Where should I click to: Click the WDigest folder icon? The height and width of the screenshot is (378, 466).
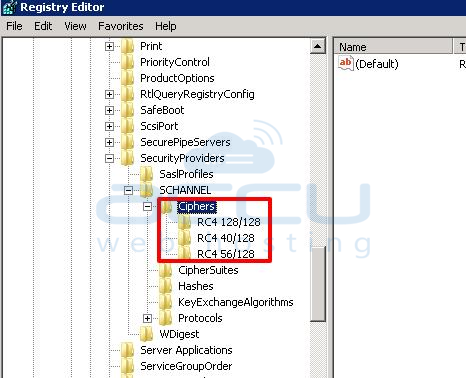tap(147, 334)
